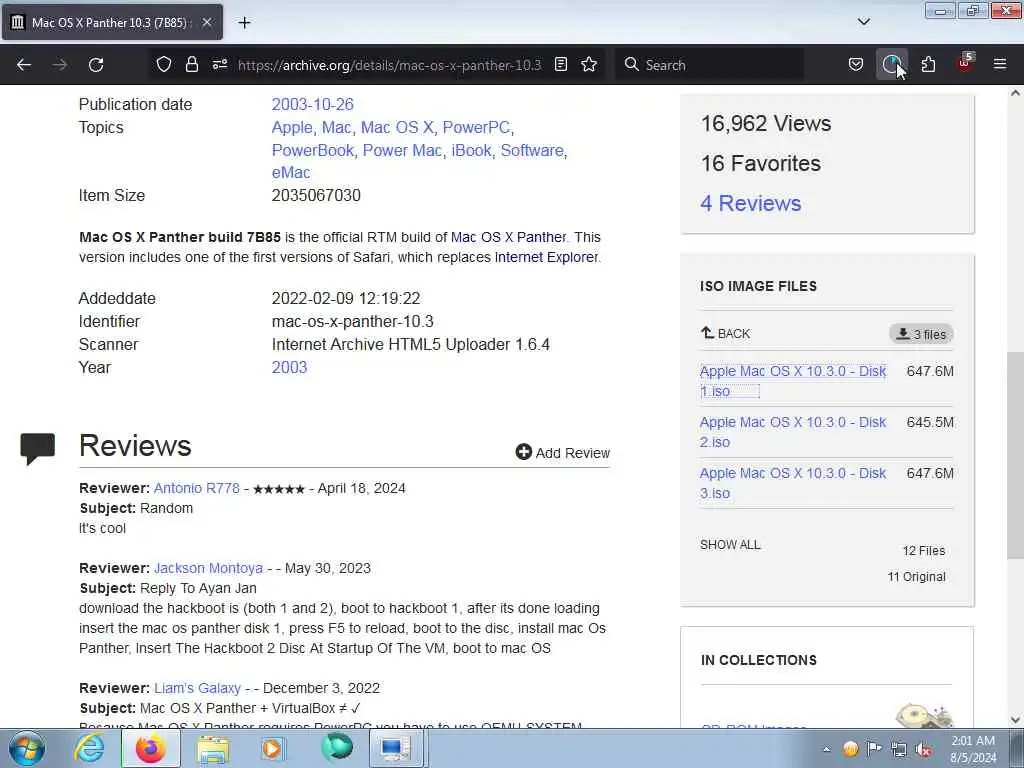
Task: Open reviewer Liam's Galaxy profile
Action: coord(197,688)
